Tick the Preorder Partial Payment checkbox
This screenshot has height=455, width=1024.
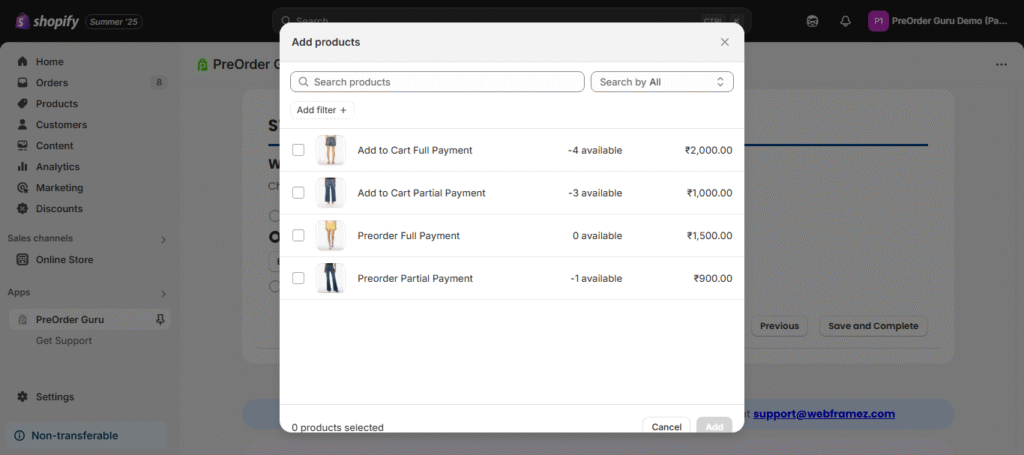[298, 278]
